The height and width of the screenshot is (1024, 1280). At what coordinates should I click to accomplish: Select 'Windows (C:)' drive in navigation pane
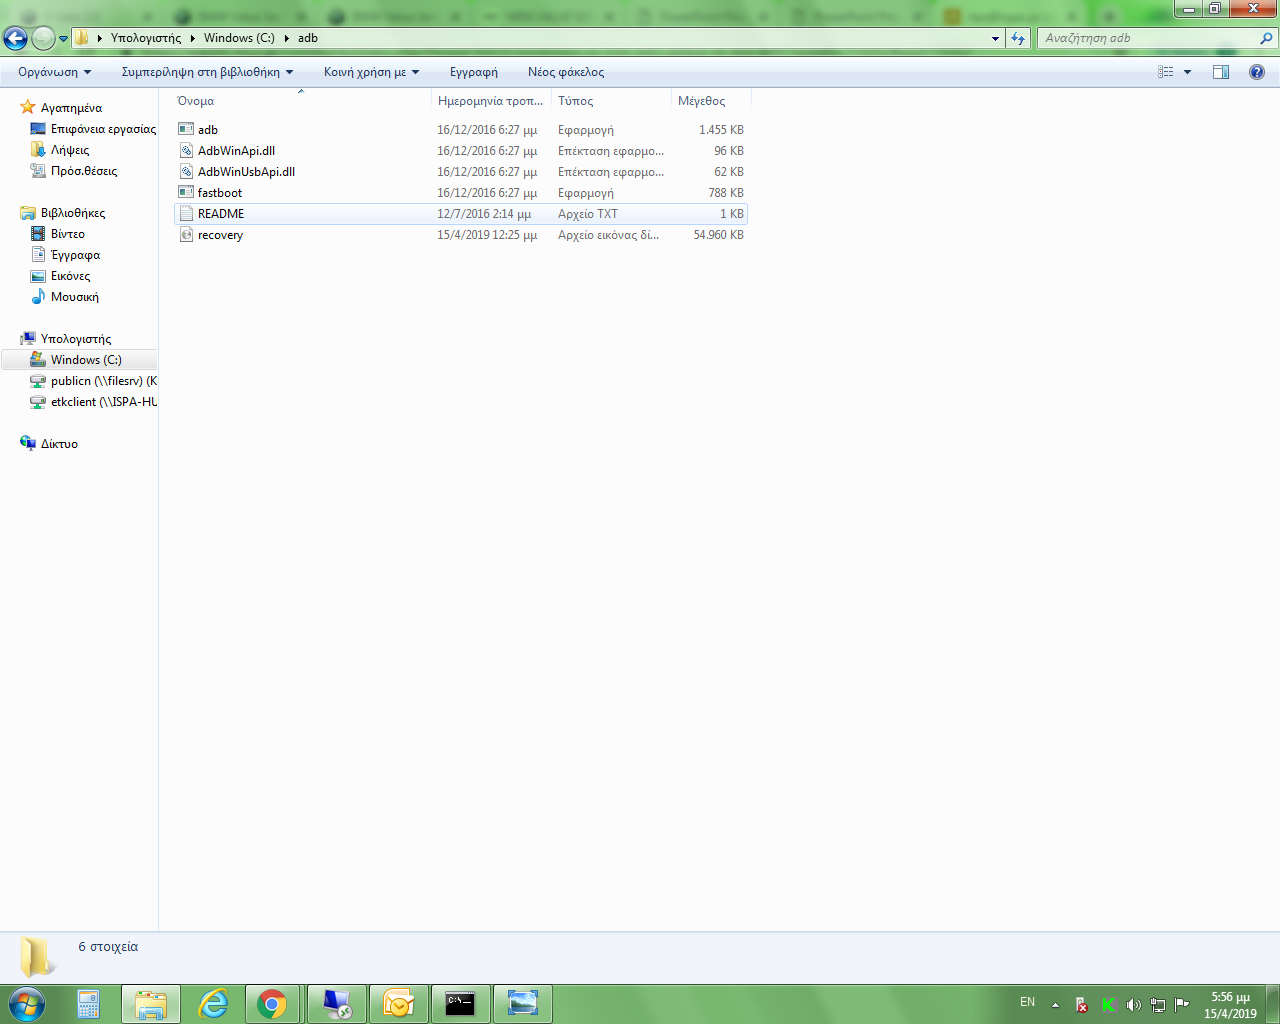coord(86,360)
